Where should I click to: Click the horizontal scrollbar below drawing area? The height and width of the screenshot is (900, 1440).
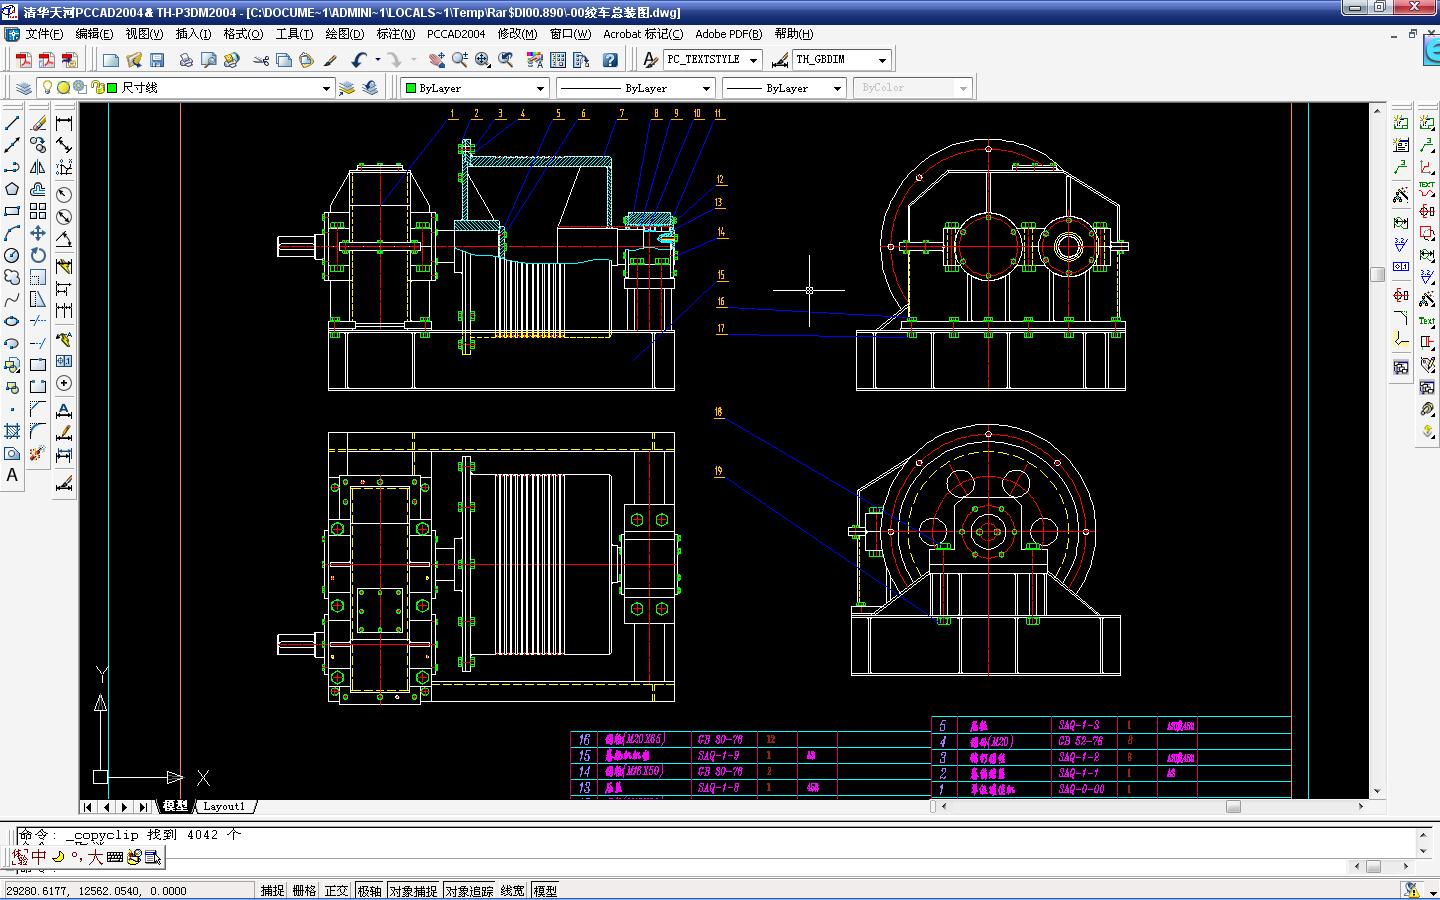point(1150,806)
